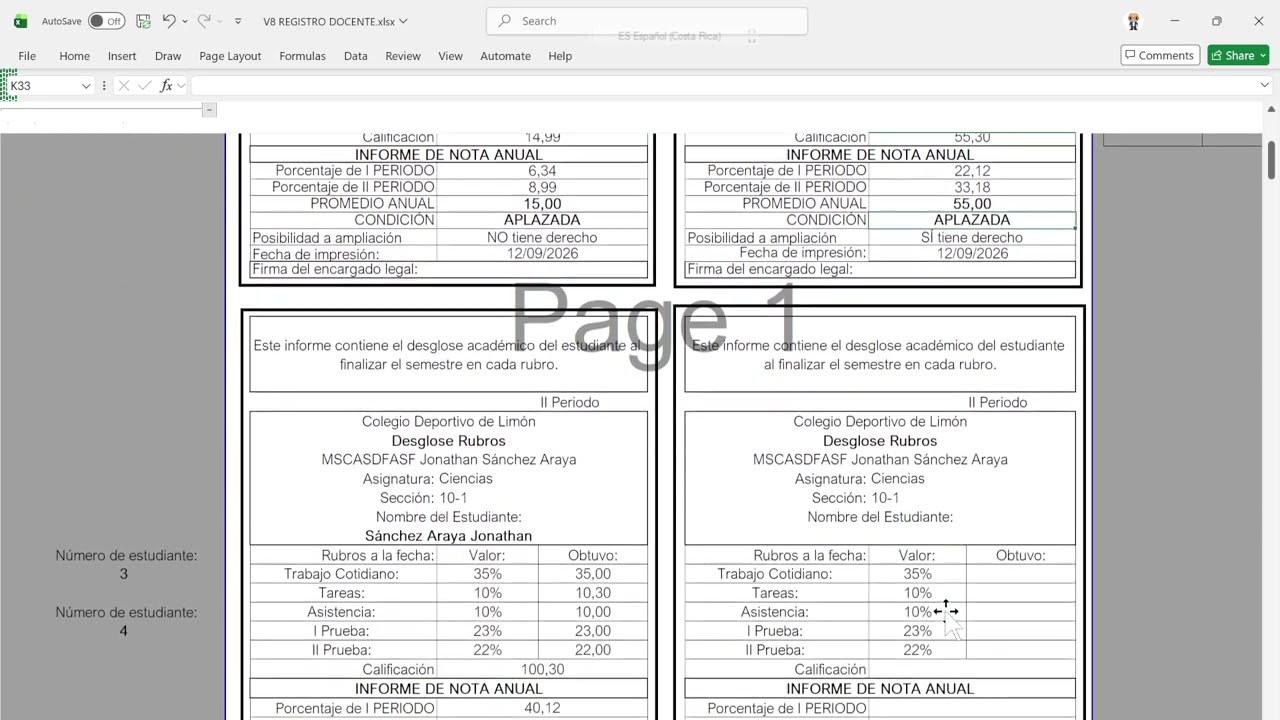The height and width of the screenshot is (720, 1280).
Task: Click the Calificación value 55,30
Action: coord(972,138)
